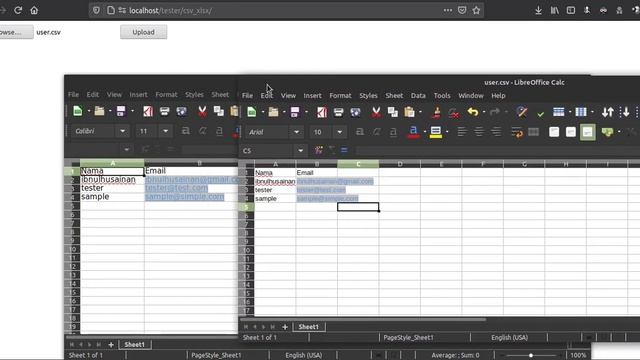The height and width of the screenshot is (360, 640).
Task: Click Paste clipboard in user.csv window
Action: [x=409, y=112]
